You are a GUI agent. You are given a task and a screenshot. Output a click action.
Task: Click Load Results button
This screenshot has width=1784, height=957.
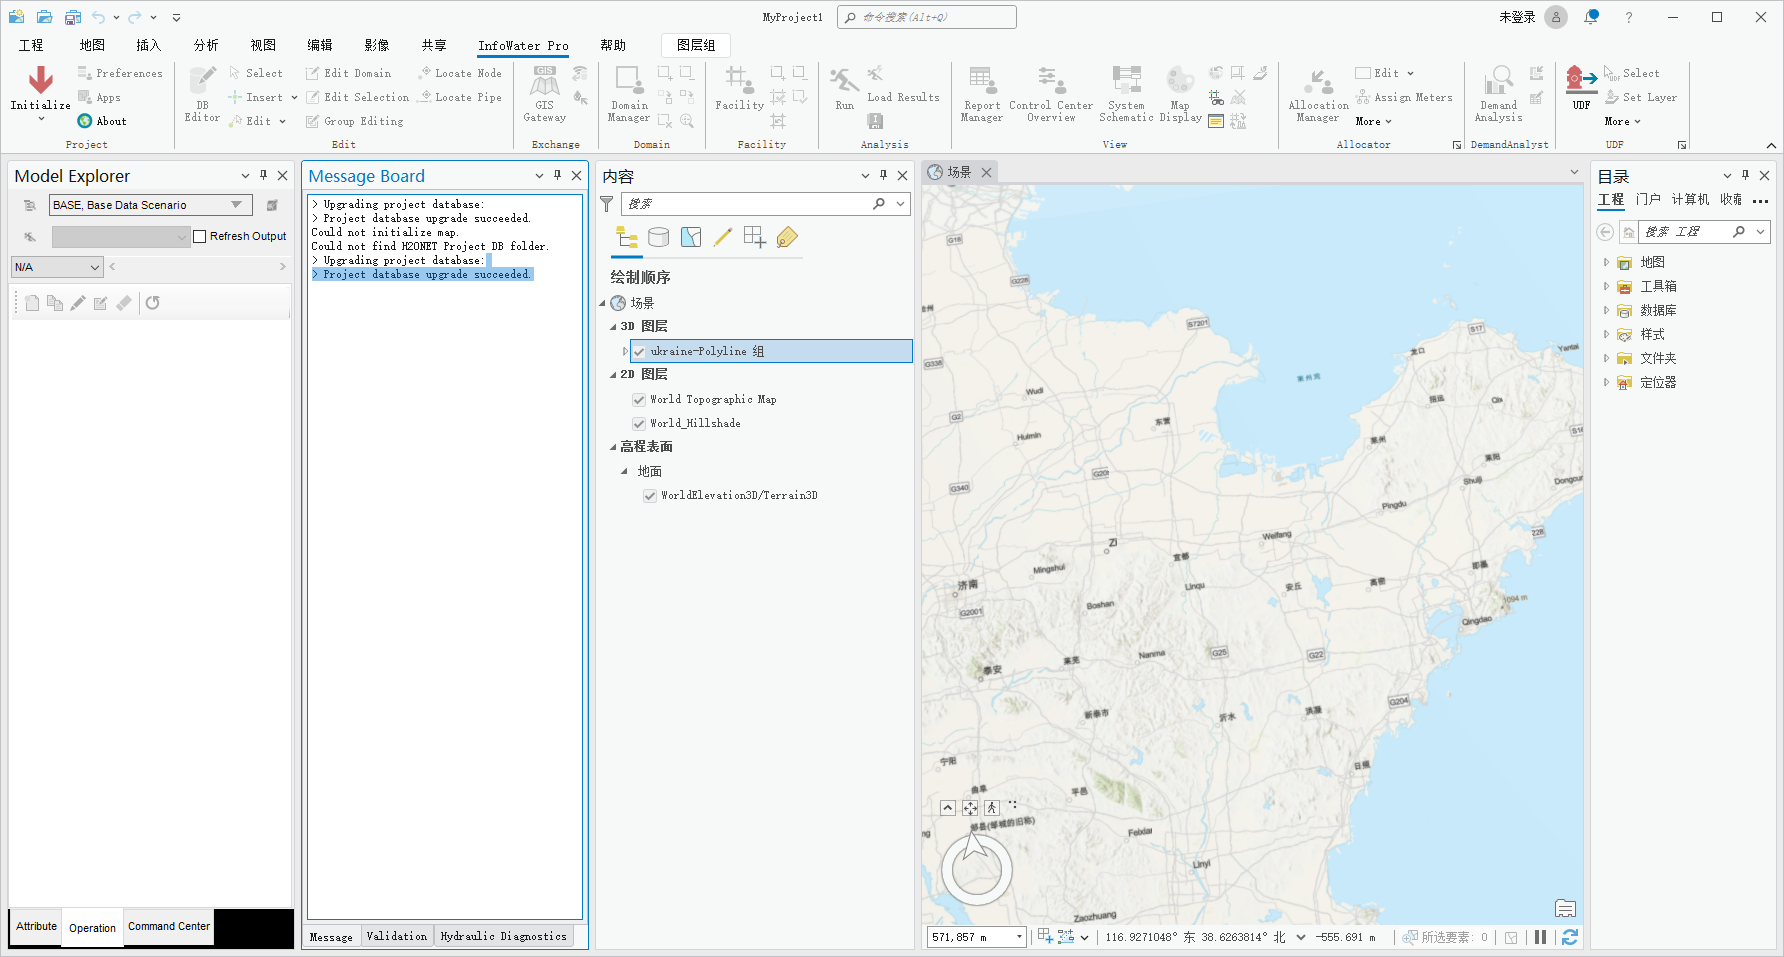(903, 97)
